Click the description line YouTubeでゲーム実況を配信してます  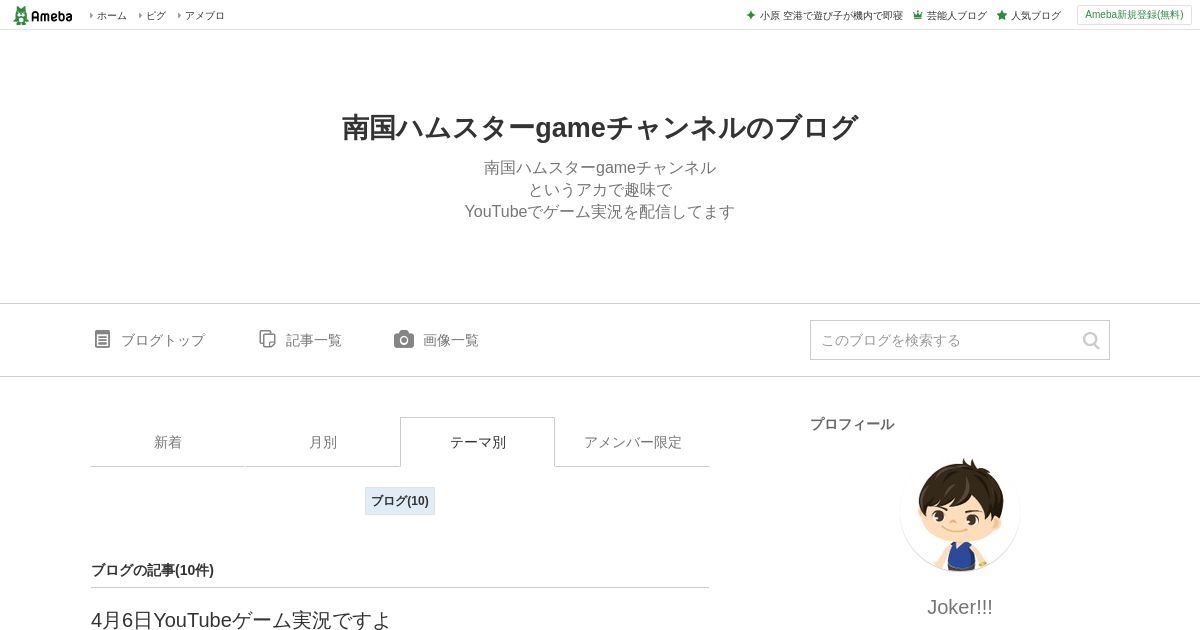coord(600,212)
